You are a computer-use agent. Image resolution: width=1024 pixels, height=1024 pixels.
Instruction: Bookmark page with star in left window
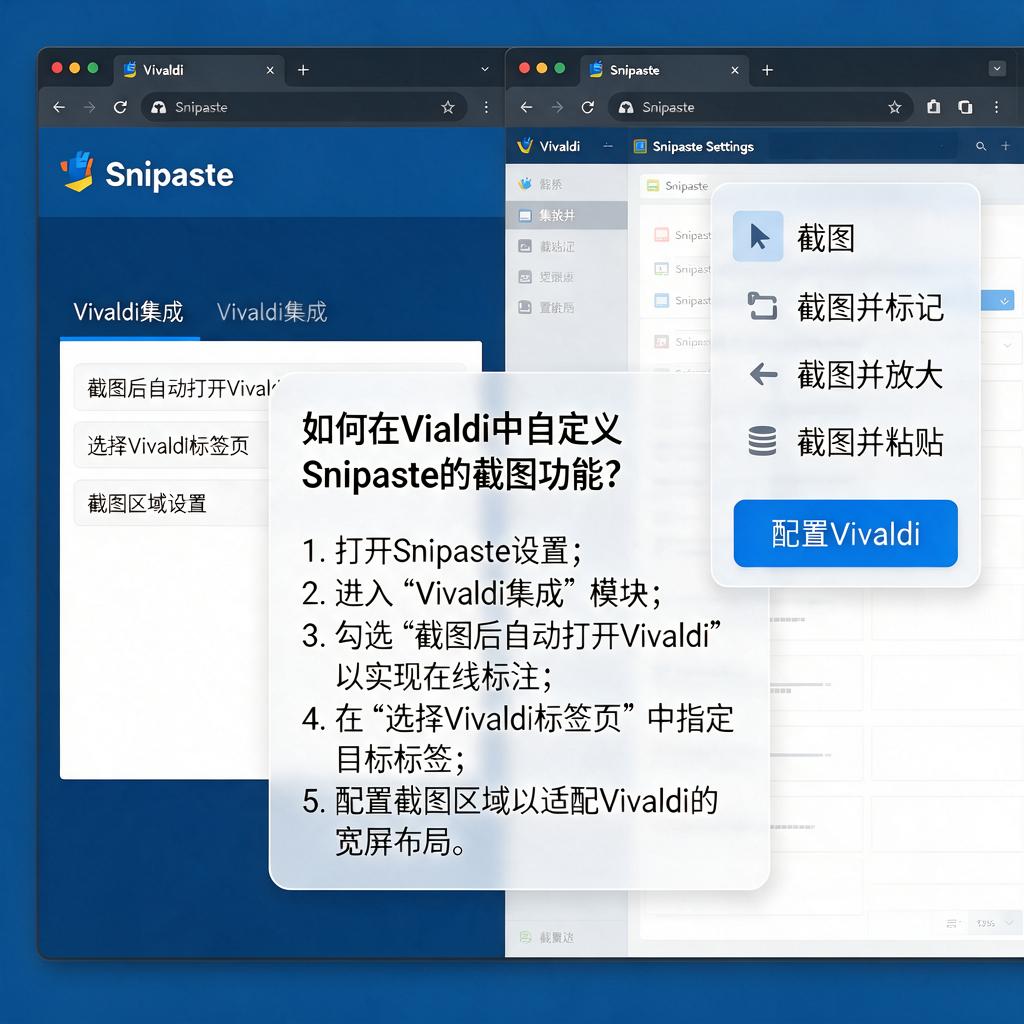pos(447,107)
